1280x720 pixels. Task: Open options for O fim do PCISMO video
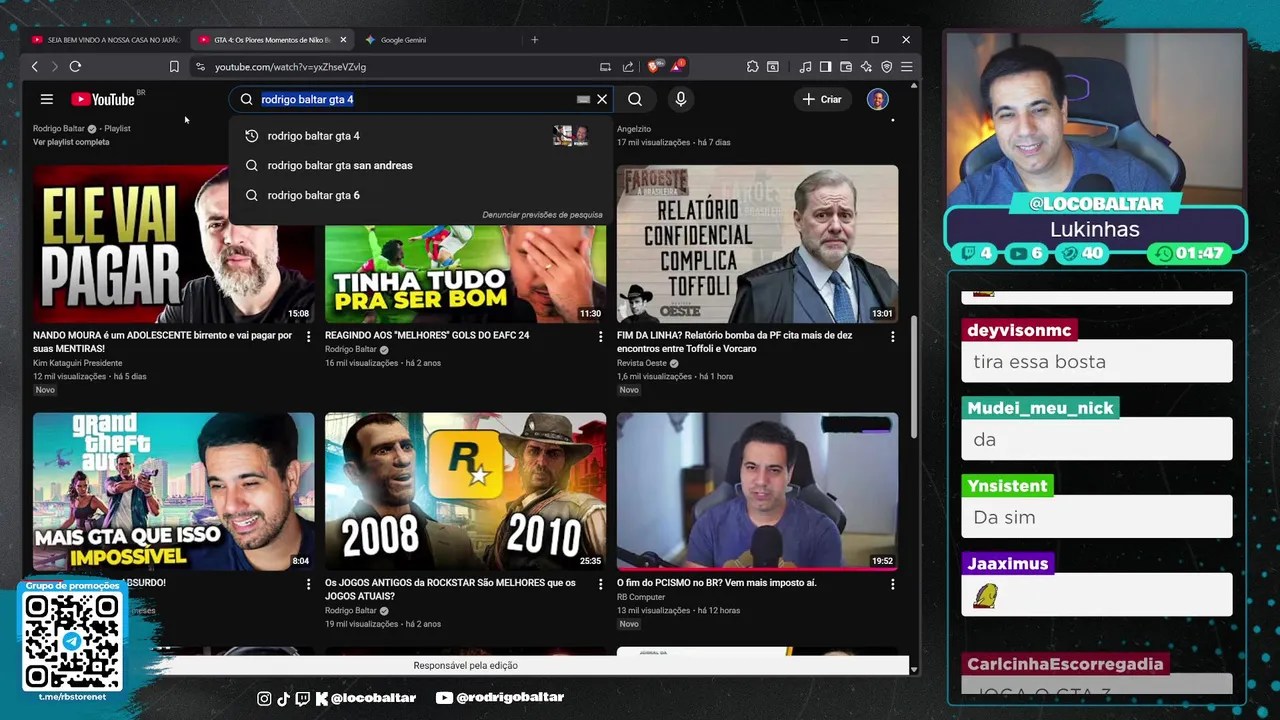892,584
